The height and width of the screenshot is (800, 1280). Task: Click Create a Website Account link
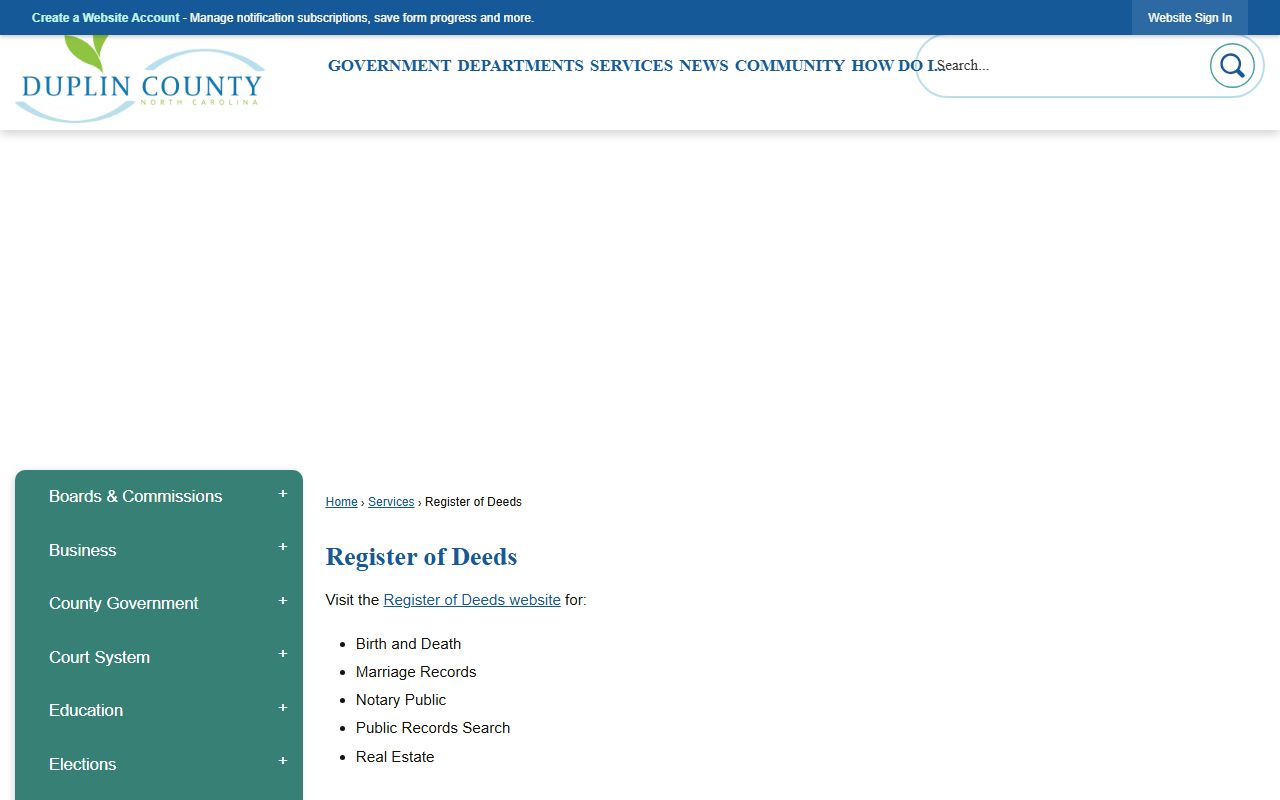click(x=106, y=18)
